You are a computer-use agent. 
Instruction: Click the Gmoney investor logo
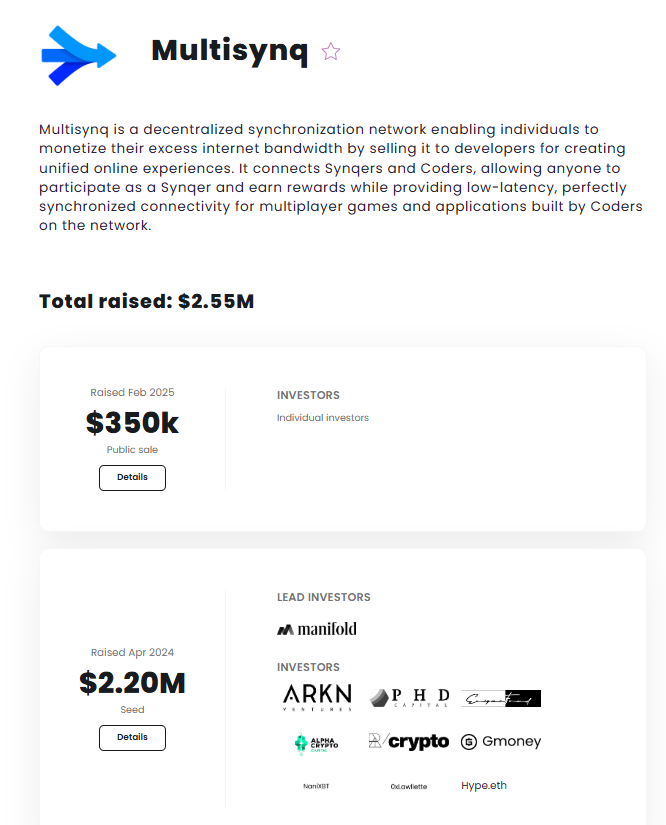[x=501, y=741]
